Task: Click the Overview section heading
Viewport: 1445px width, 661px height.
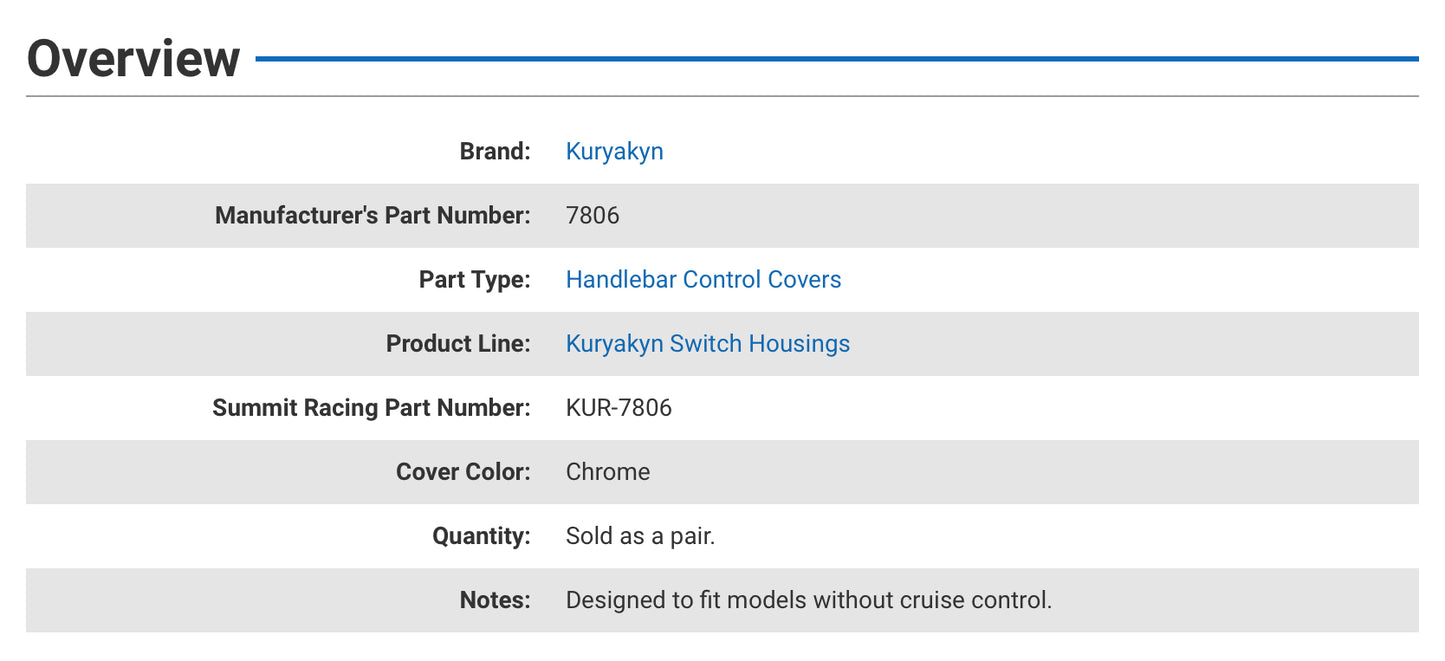Action: click(133, 58)
